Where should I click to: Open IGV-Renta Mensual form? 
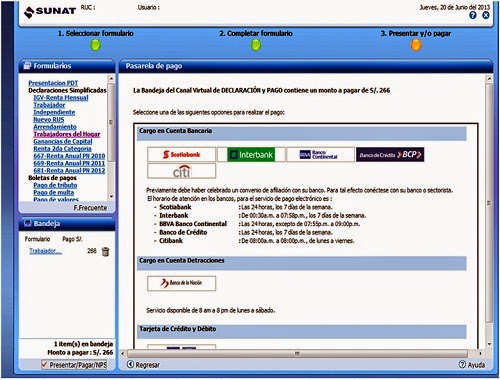61,98
